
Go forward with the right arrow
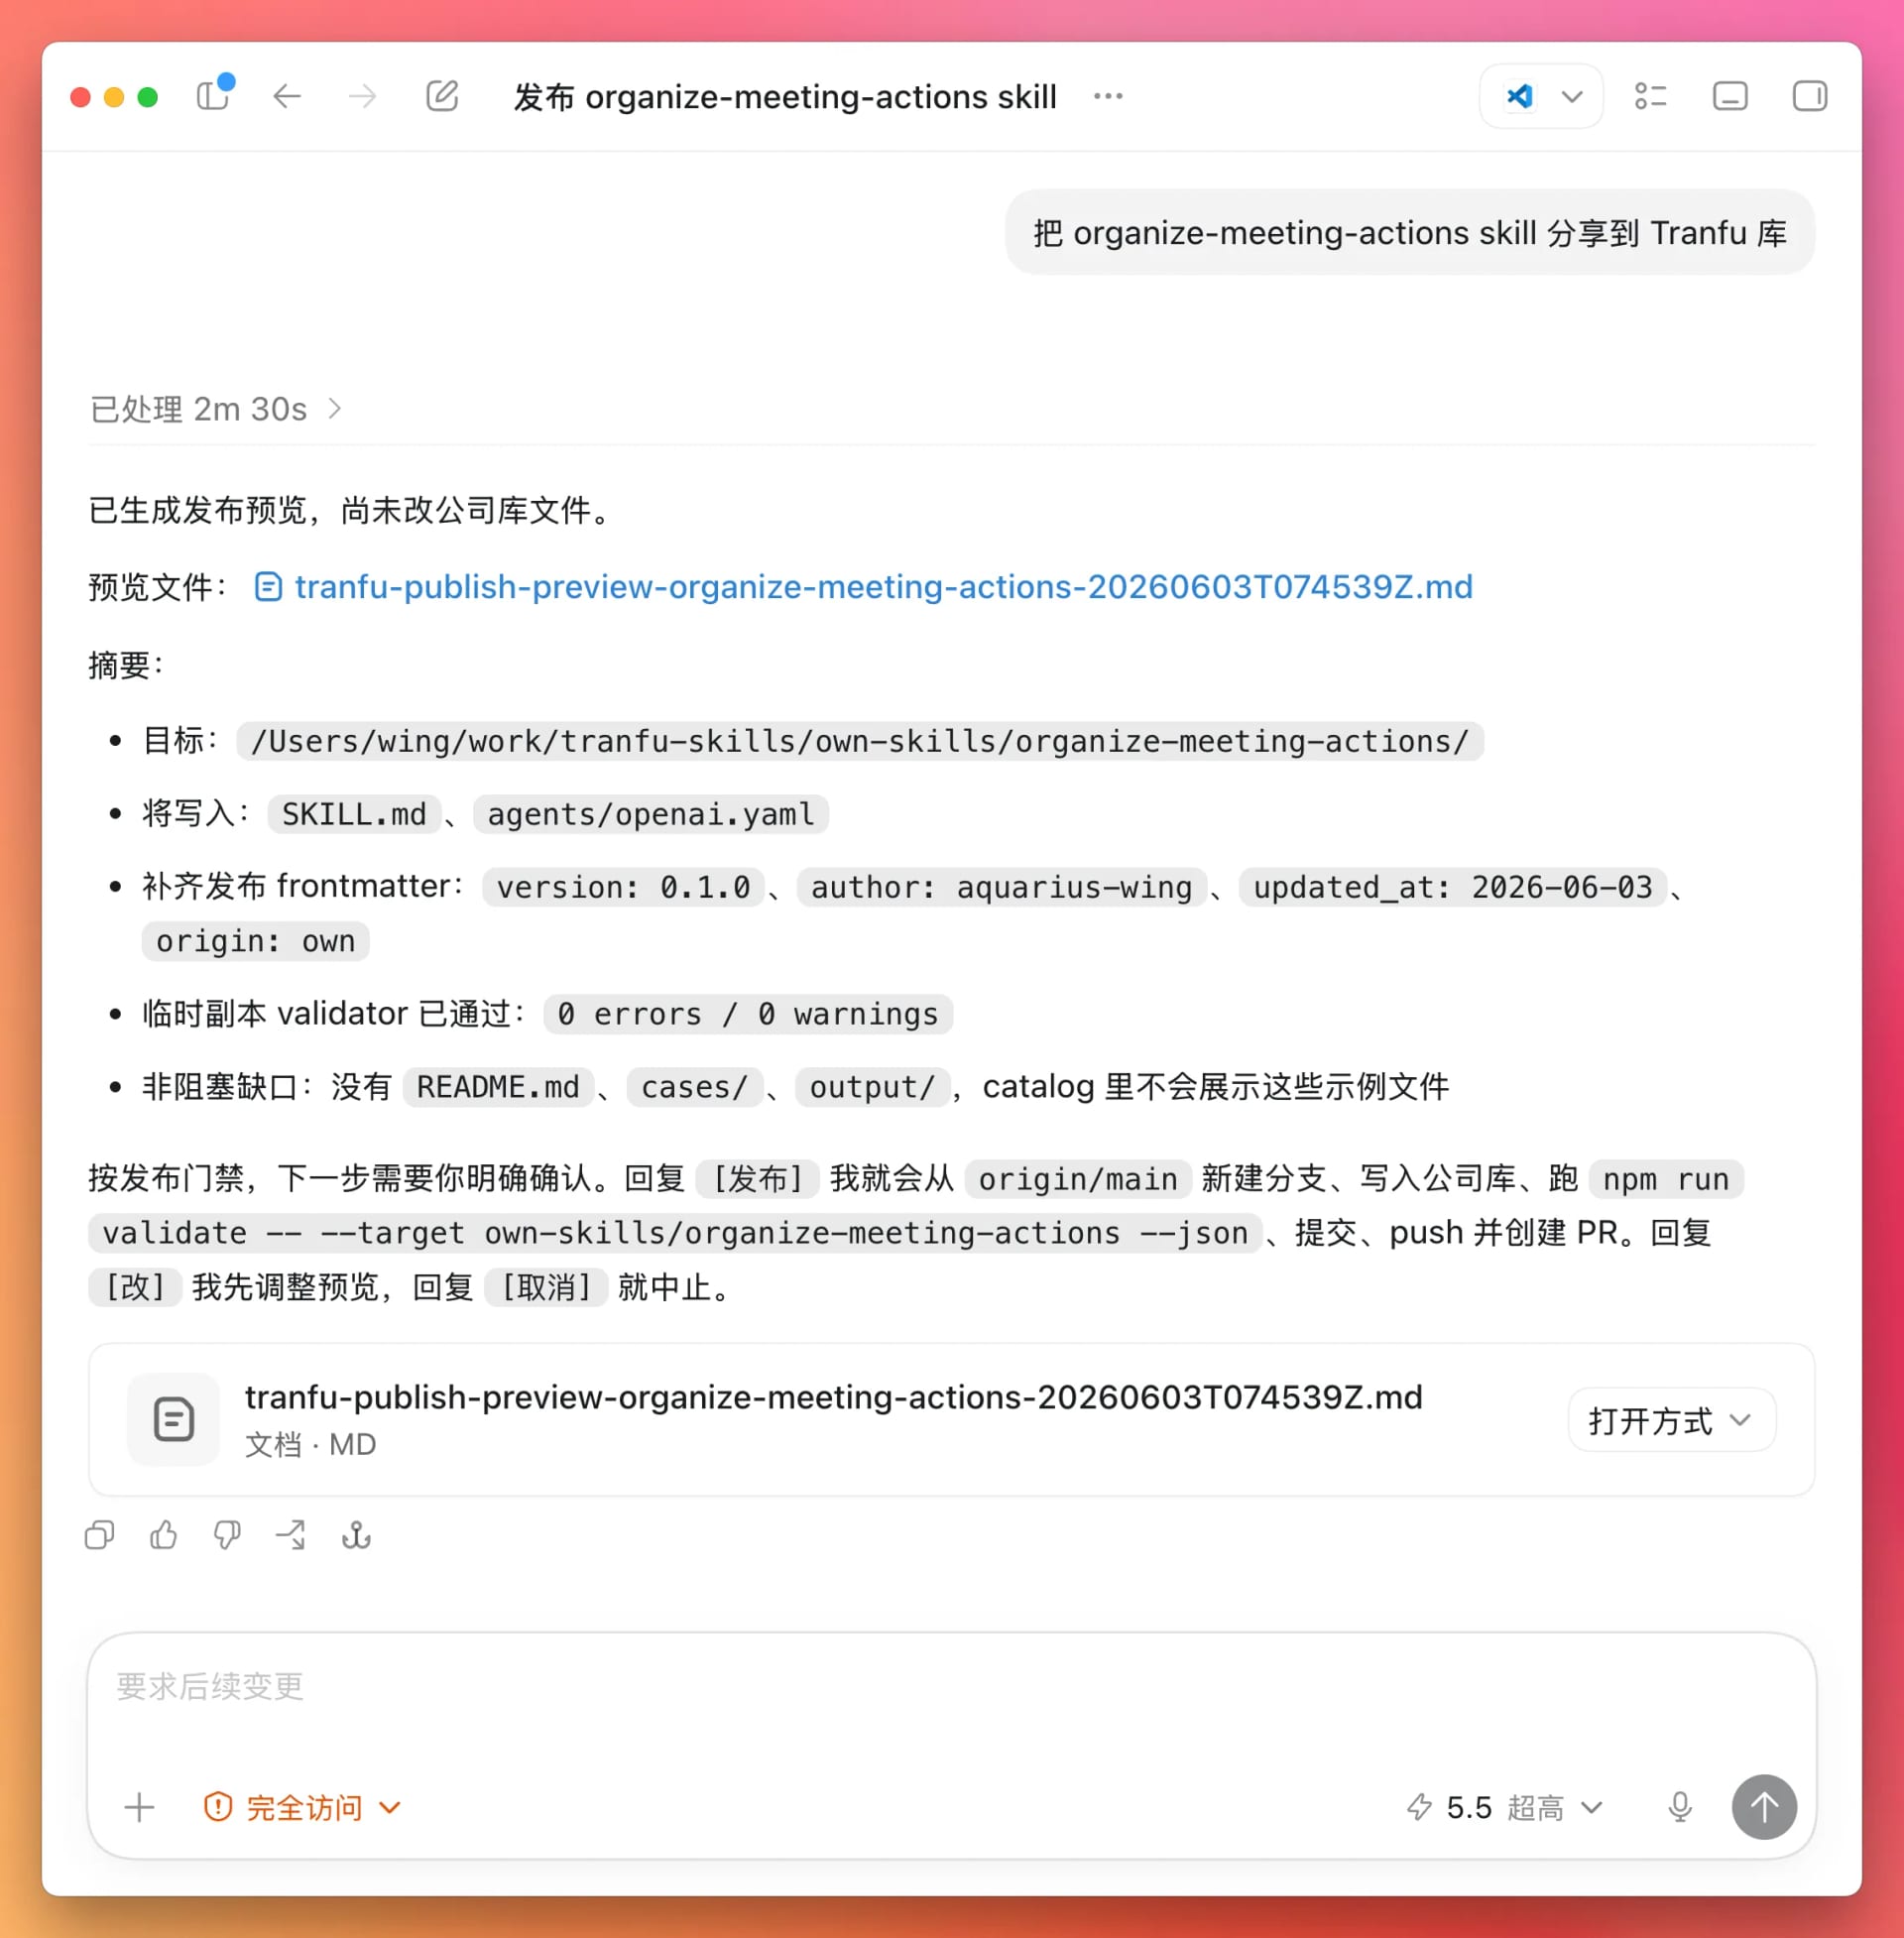tap(362, 96)
